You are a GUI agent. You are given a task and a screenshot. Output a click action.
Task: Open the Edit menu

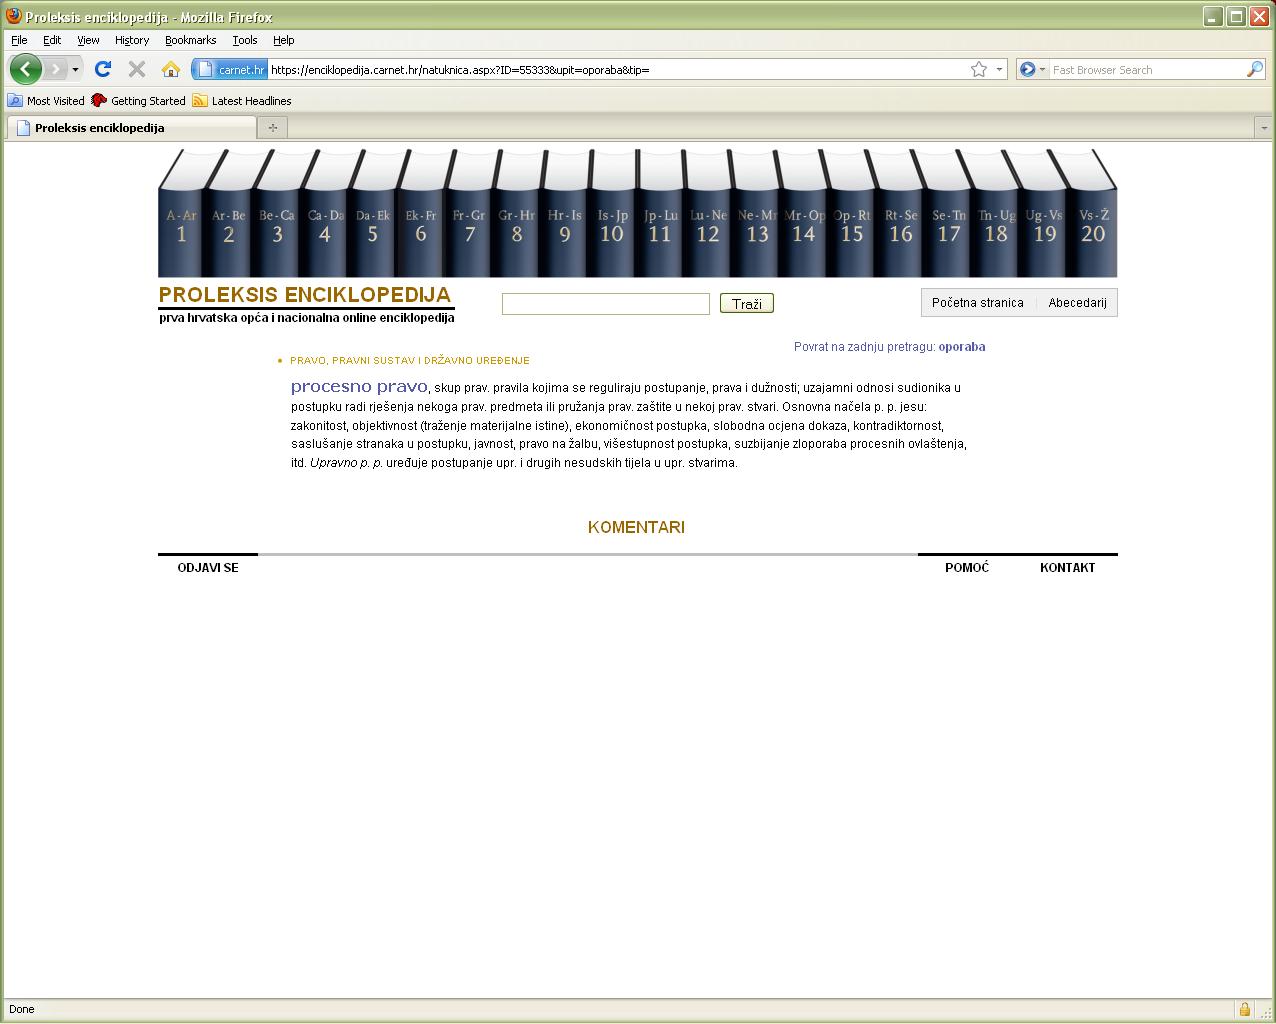point(52,40)
